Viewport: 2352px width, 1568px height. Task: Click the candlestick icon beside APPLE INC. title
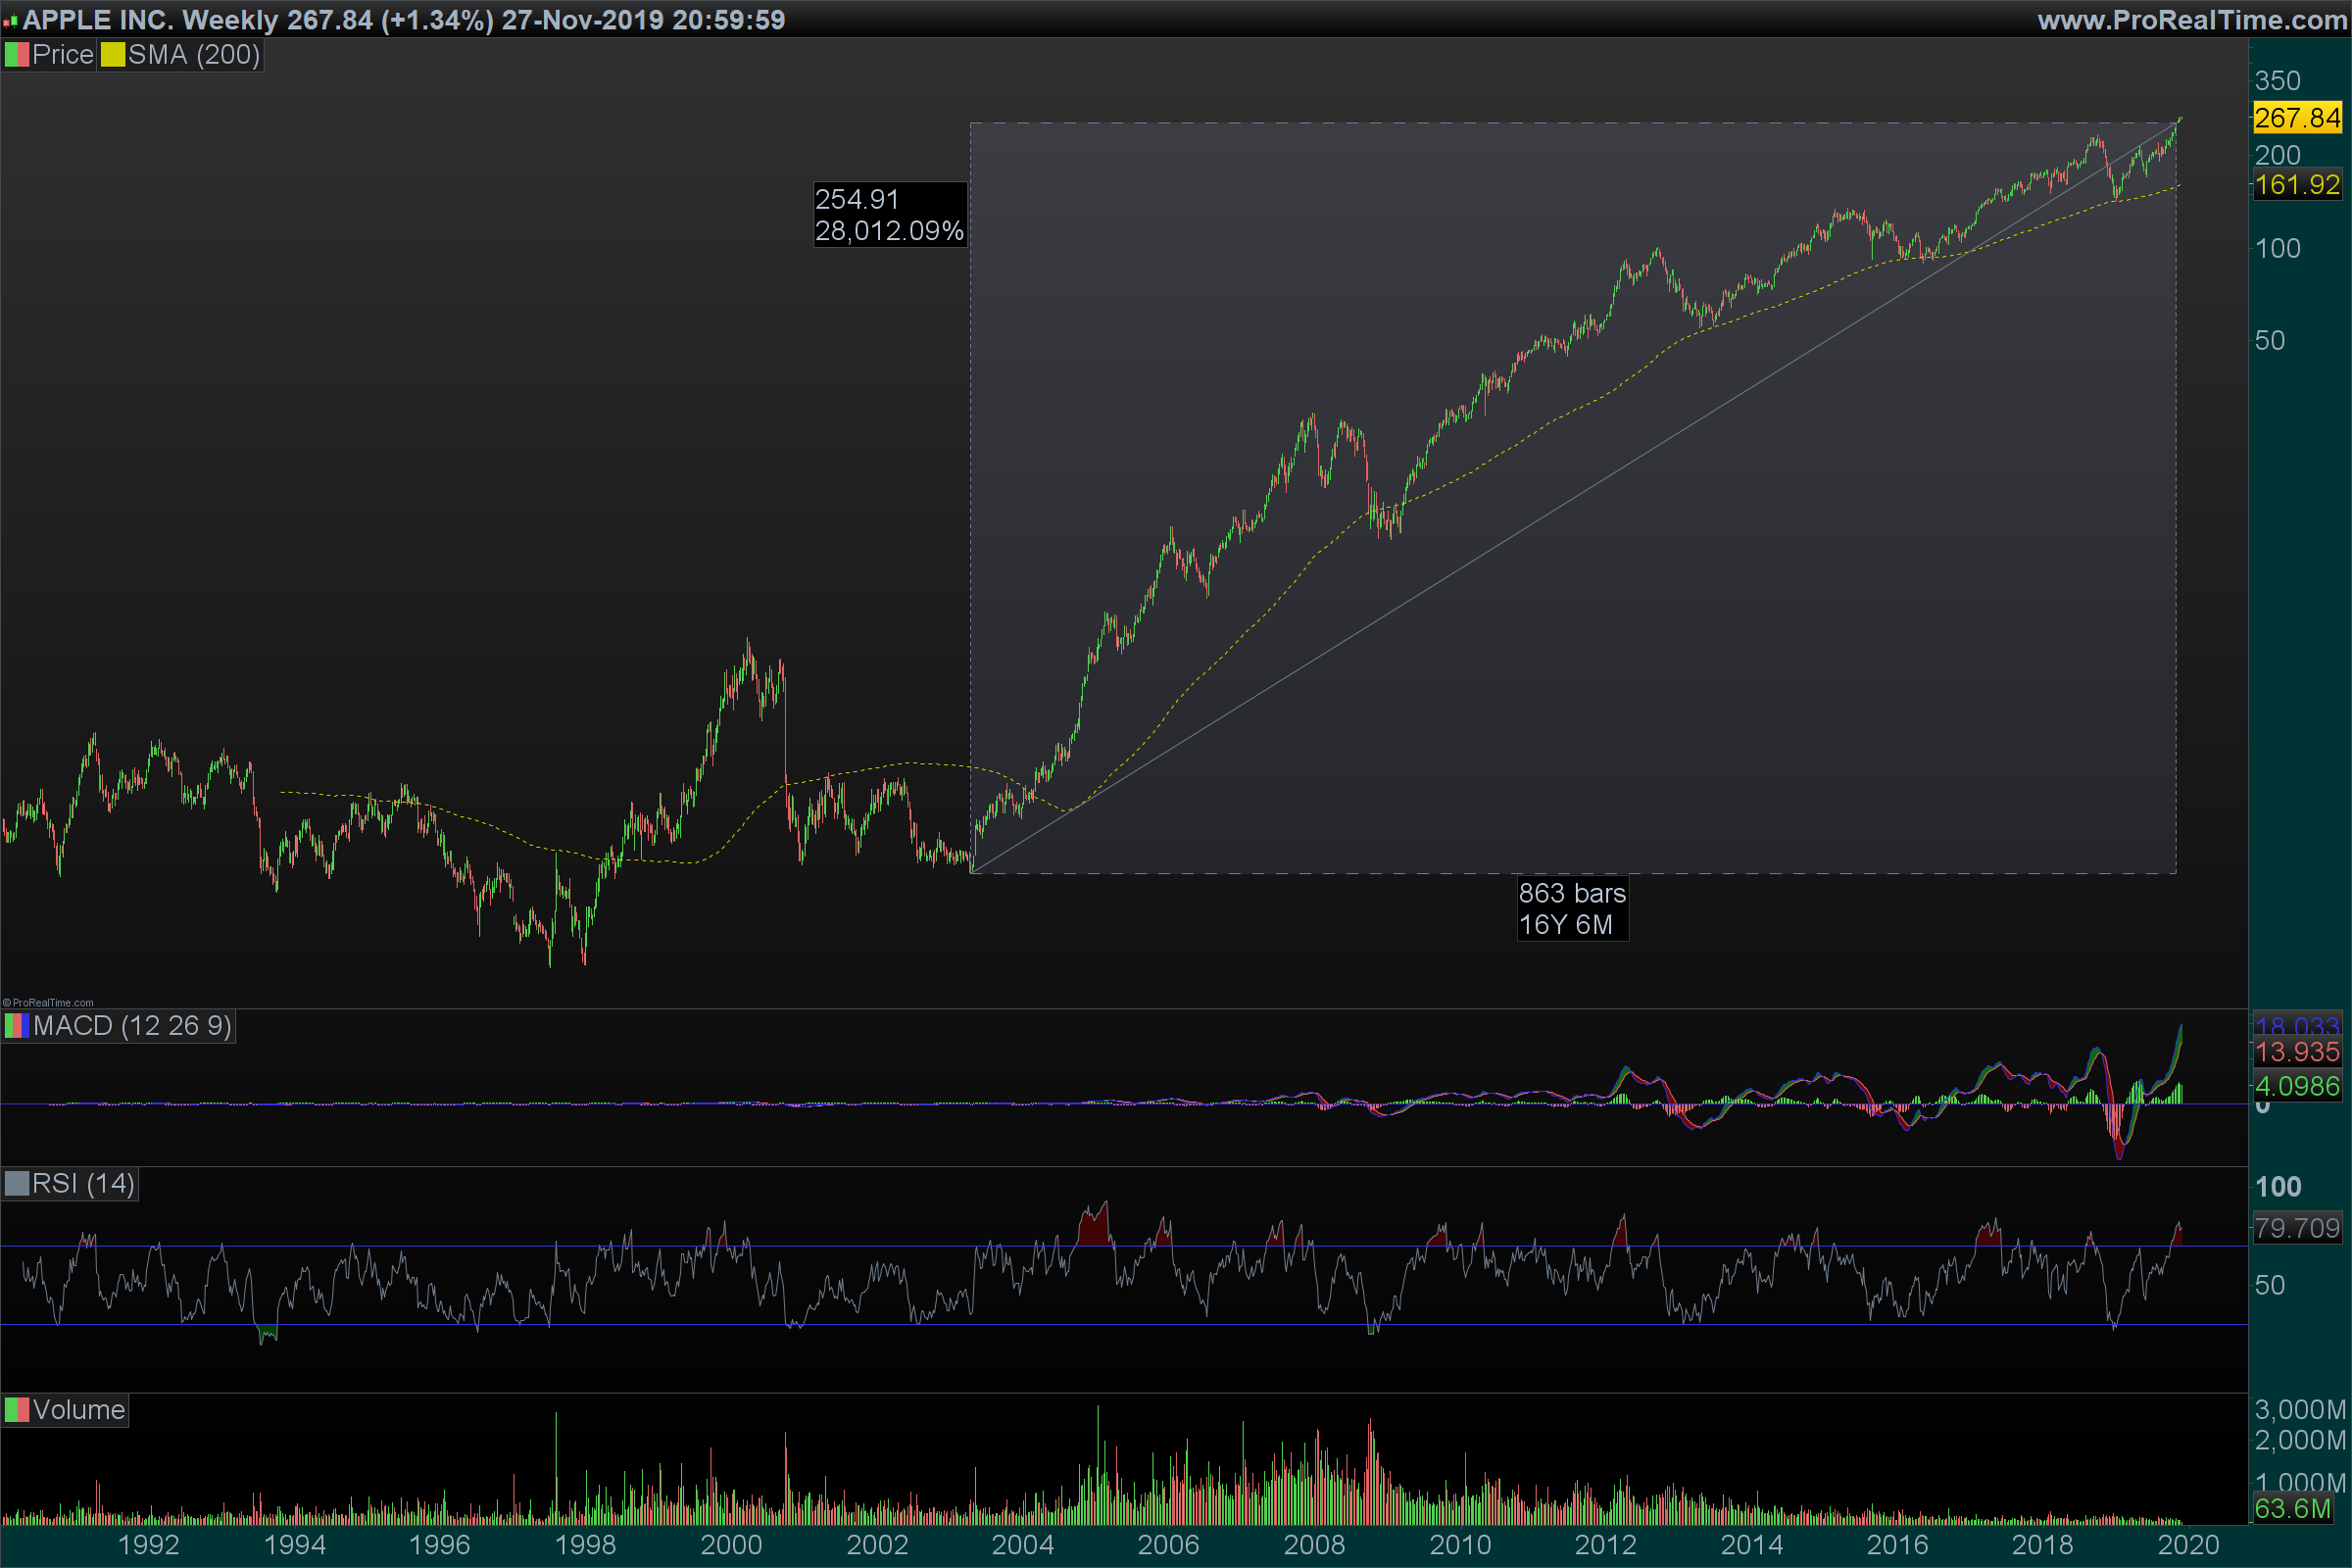pyautogui.click(x=10, y=20)
